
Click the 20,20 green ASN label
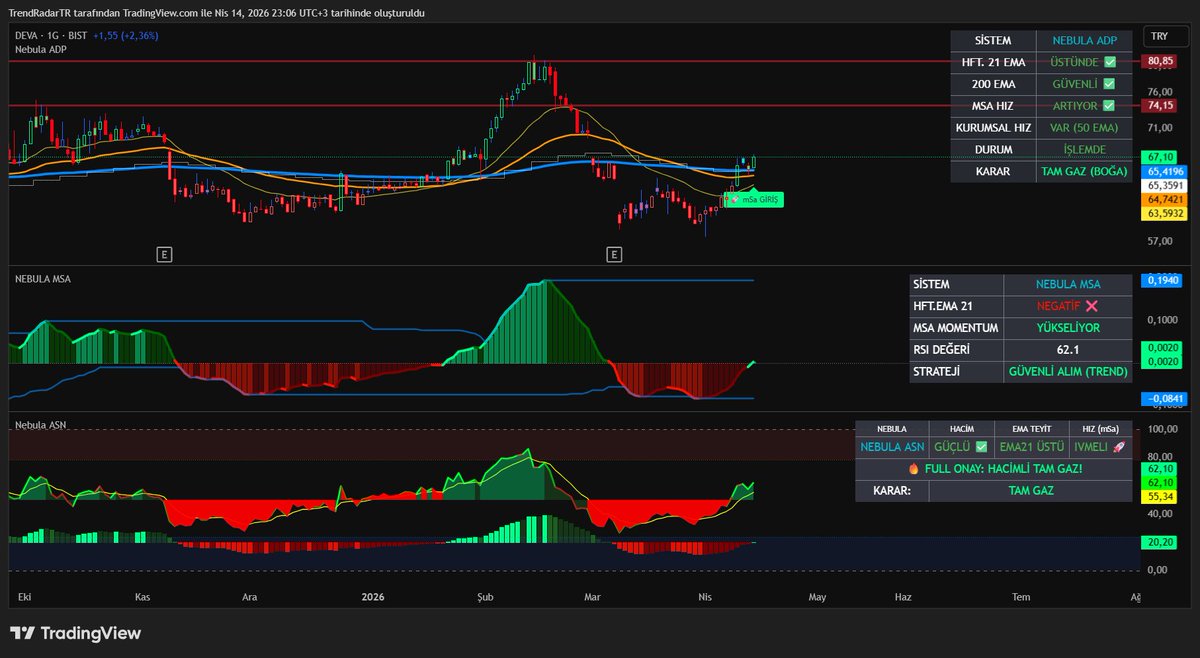[x=1160, y=542]
